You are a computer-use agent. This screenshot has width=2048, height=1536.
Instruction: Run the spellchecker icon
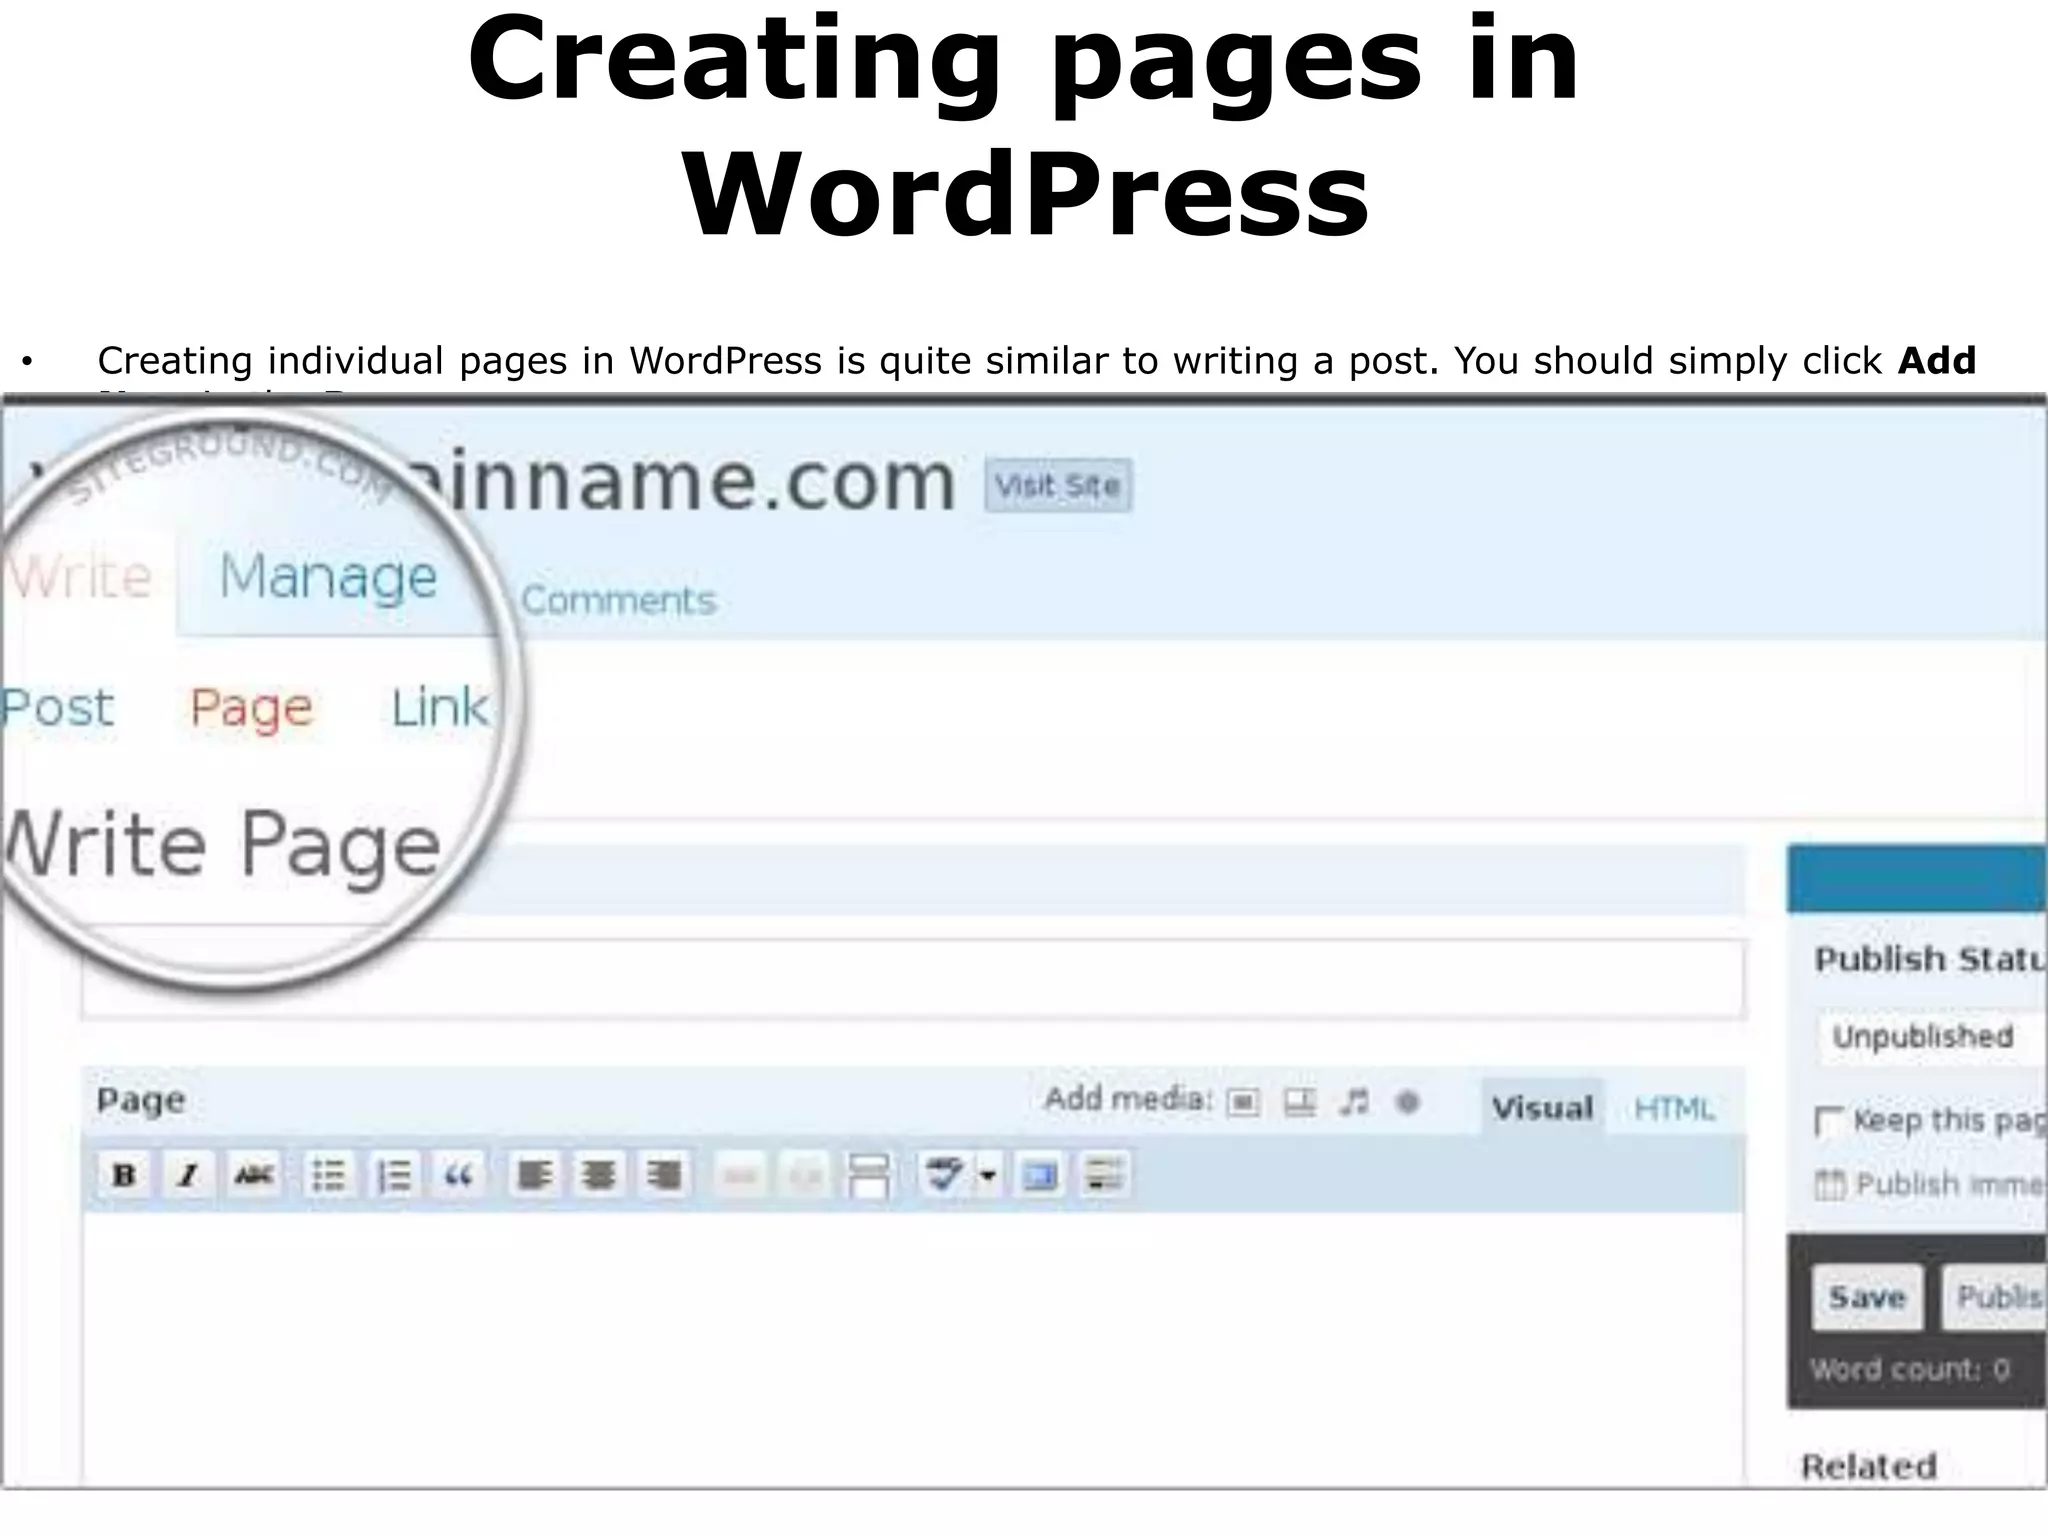[944, 1175]
